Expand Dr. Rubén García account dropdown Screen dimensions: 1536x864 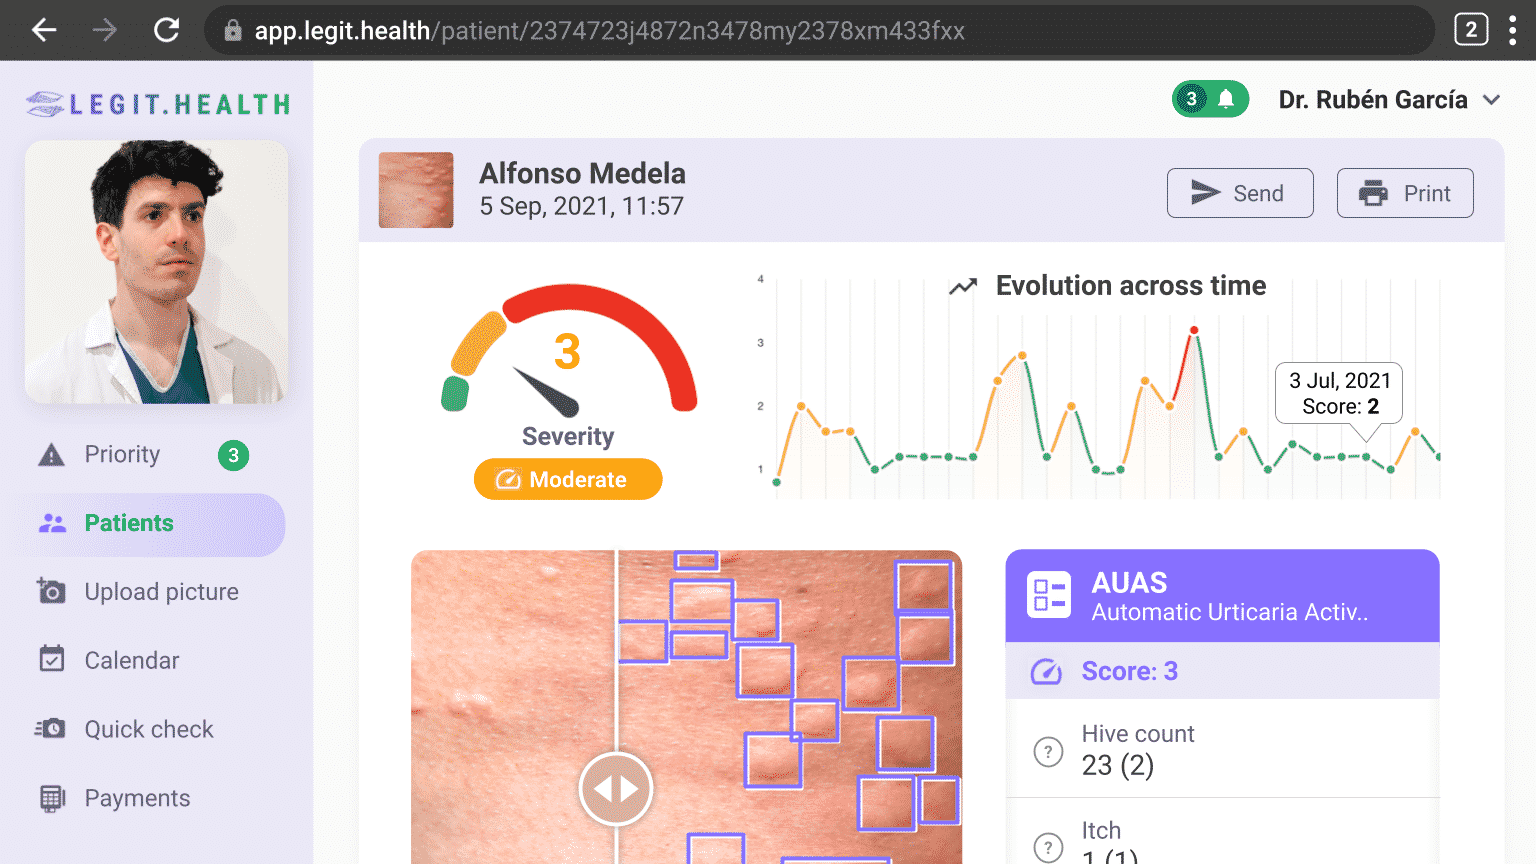[x=1491, y=100]
